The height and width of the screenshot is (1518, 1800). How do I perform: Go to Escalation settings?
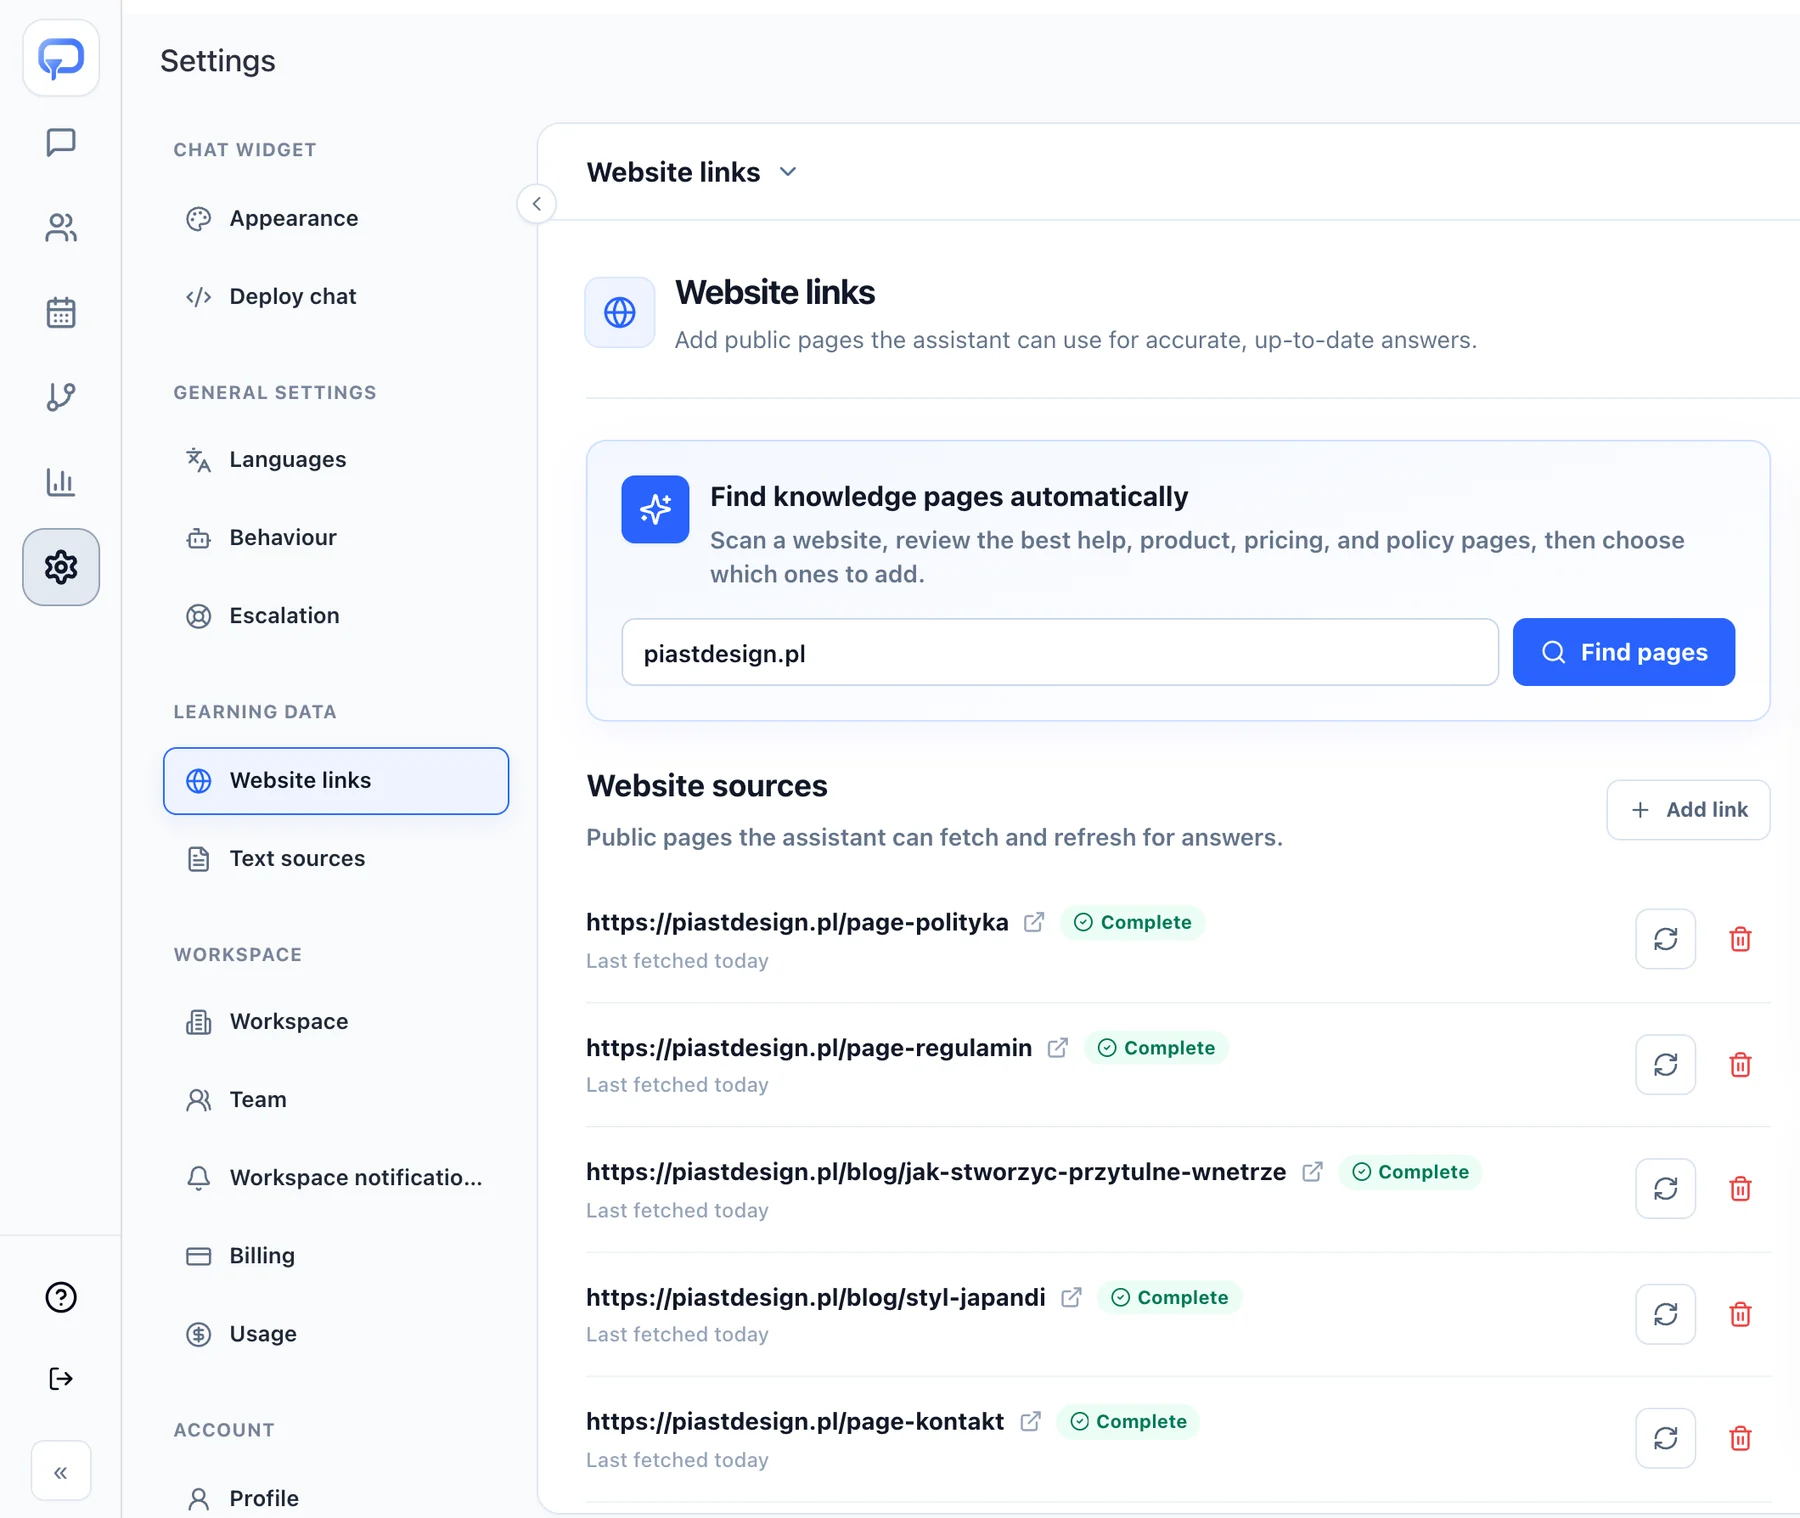coord(336,615)
